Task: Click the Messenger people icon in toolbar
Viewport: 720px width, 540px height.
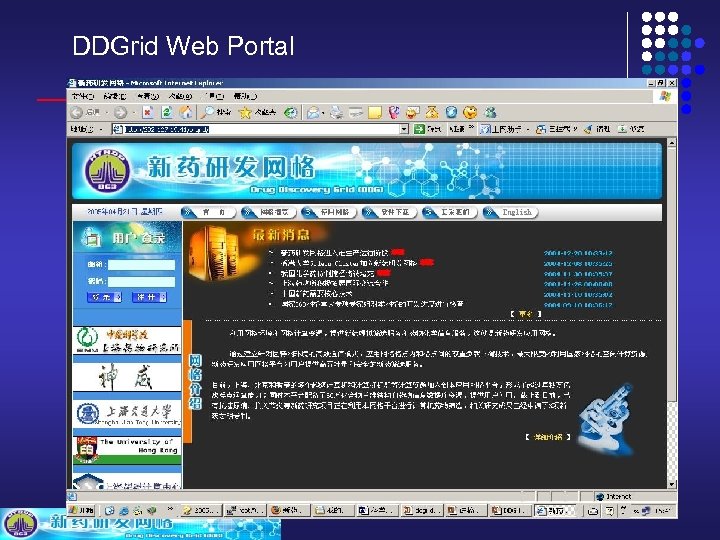Action: 490,112
